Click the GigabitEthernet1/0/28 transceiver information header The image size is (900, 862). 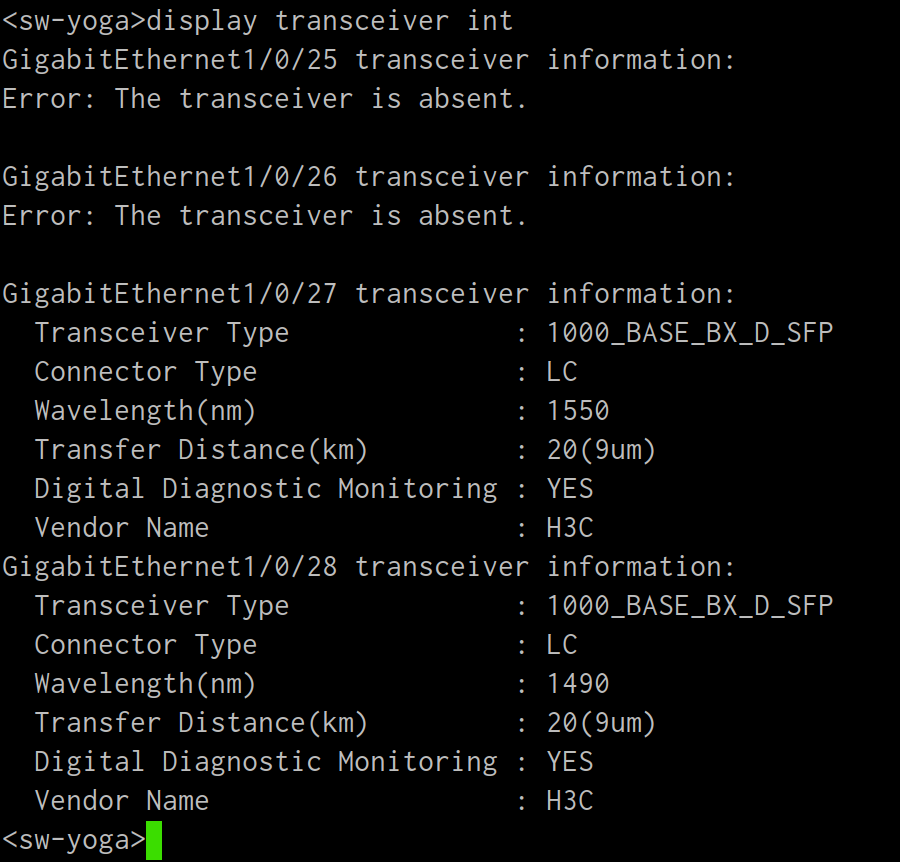tap(368, 567)
